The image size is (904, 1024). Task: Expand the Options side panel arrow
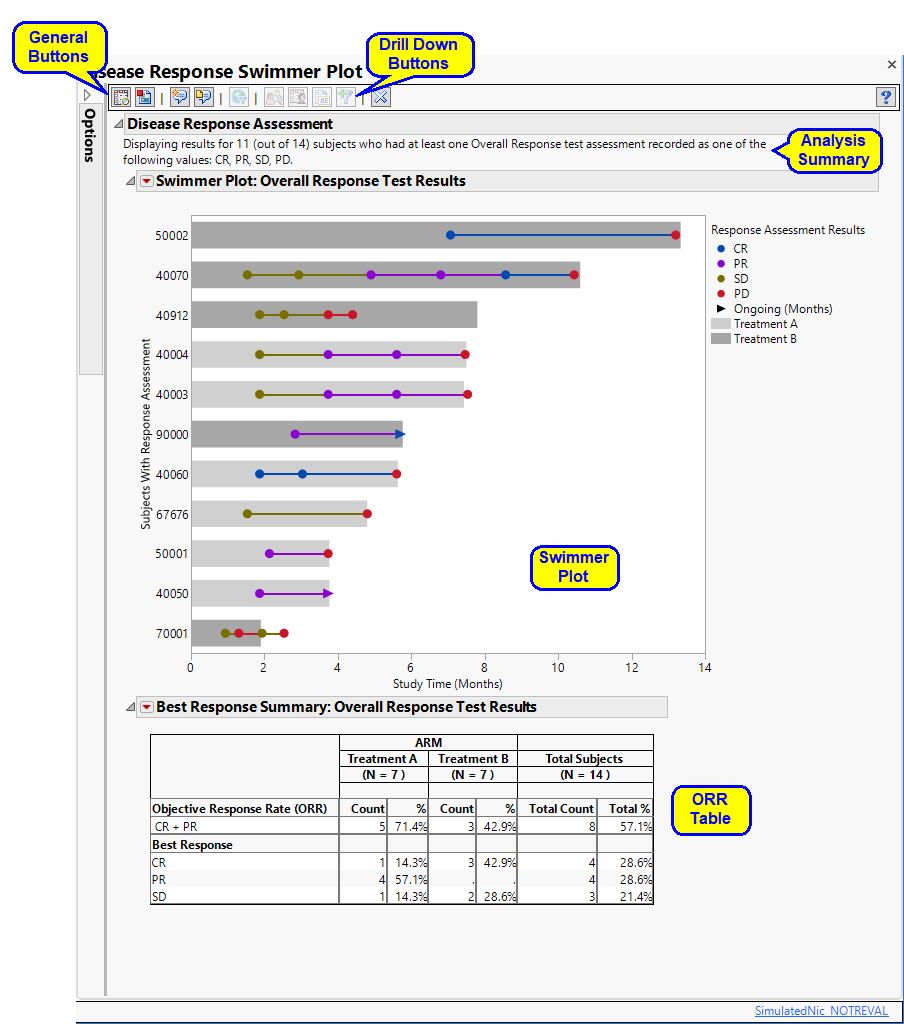tap(87, 95)
